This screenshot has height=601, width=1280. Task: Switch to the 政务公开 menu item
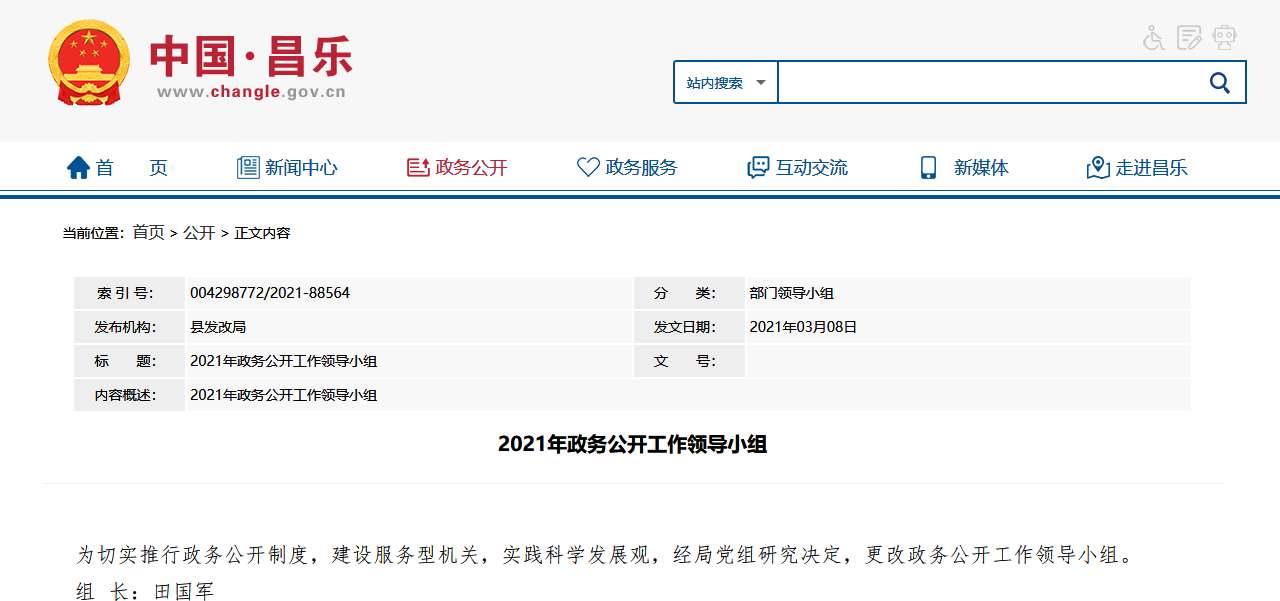pyautogui.click(x=469, y=167)
